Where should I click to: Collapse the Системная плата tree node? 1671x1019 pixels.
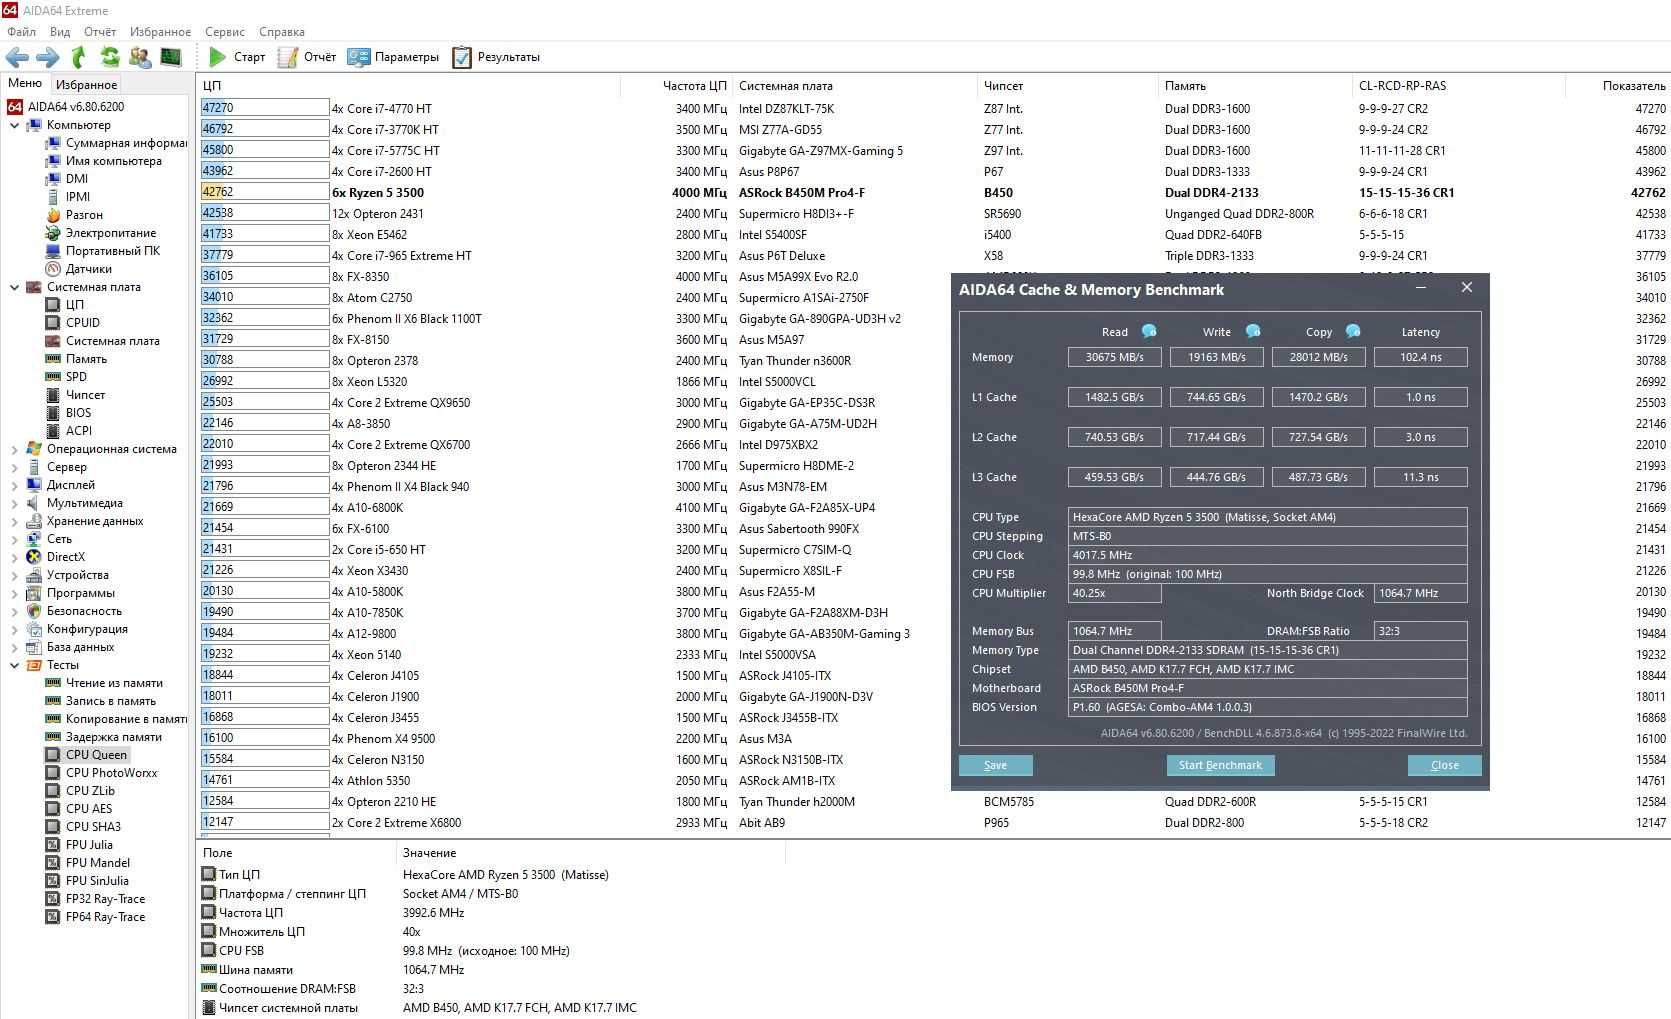point(14,287)
